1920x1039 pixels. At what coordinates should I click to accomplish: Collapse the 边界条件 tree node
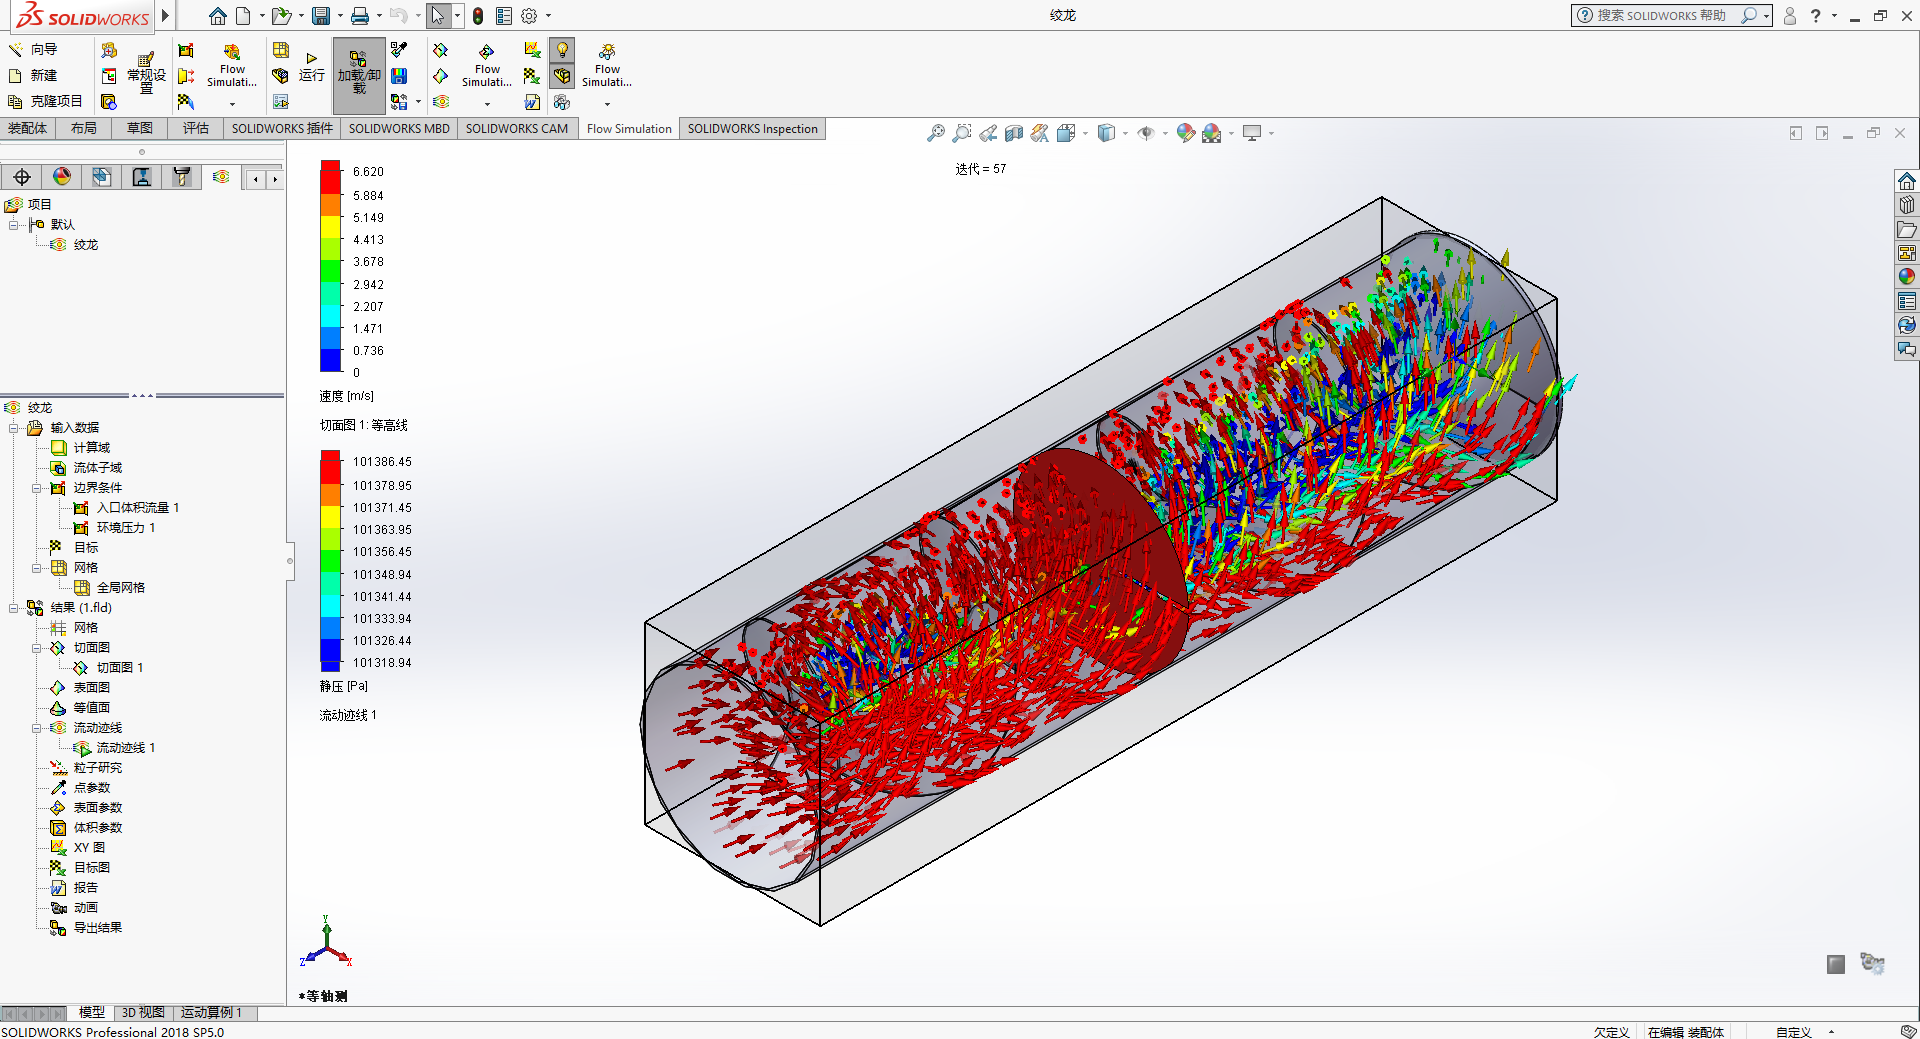click(37, 488)
